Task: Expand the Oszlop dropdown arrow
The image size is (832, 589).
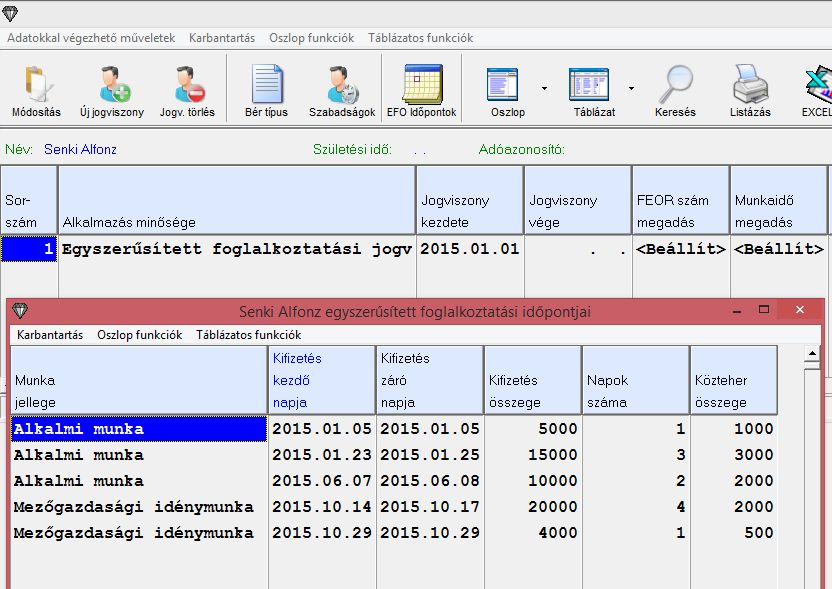Action: pyautogui.click(x=544, y=88)
